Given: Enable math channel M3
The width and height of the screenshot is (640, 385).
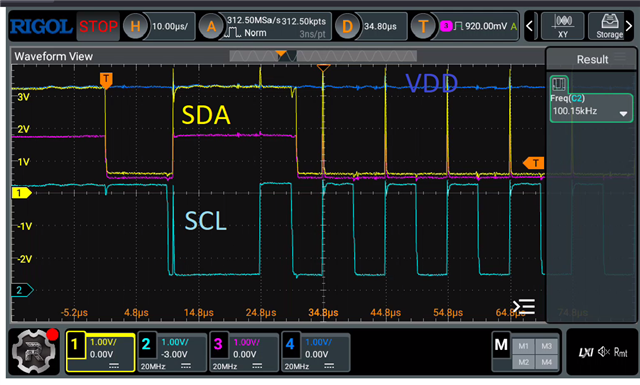Looking at the screenshot, I should point(547,346).
